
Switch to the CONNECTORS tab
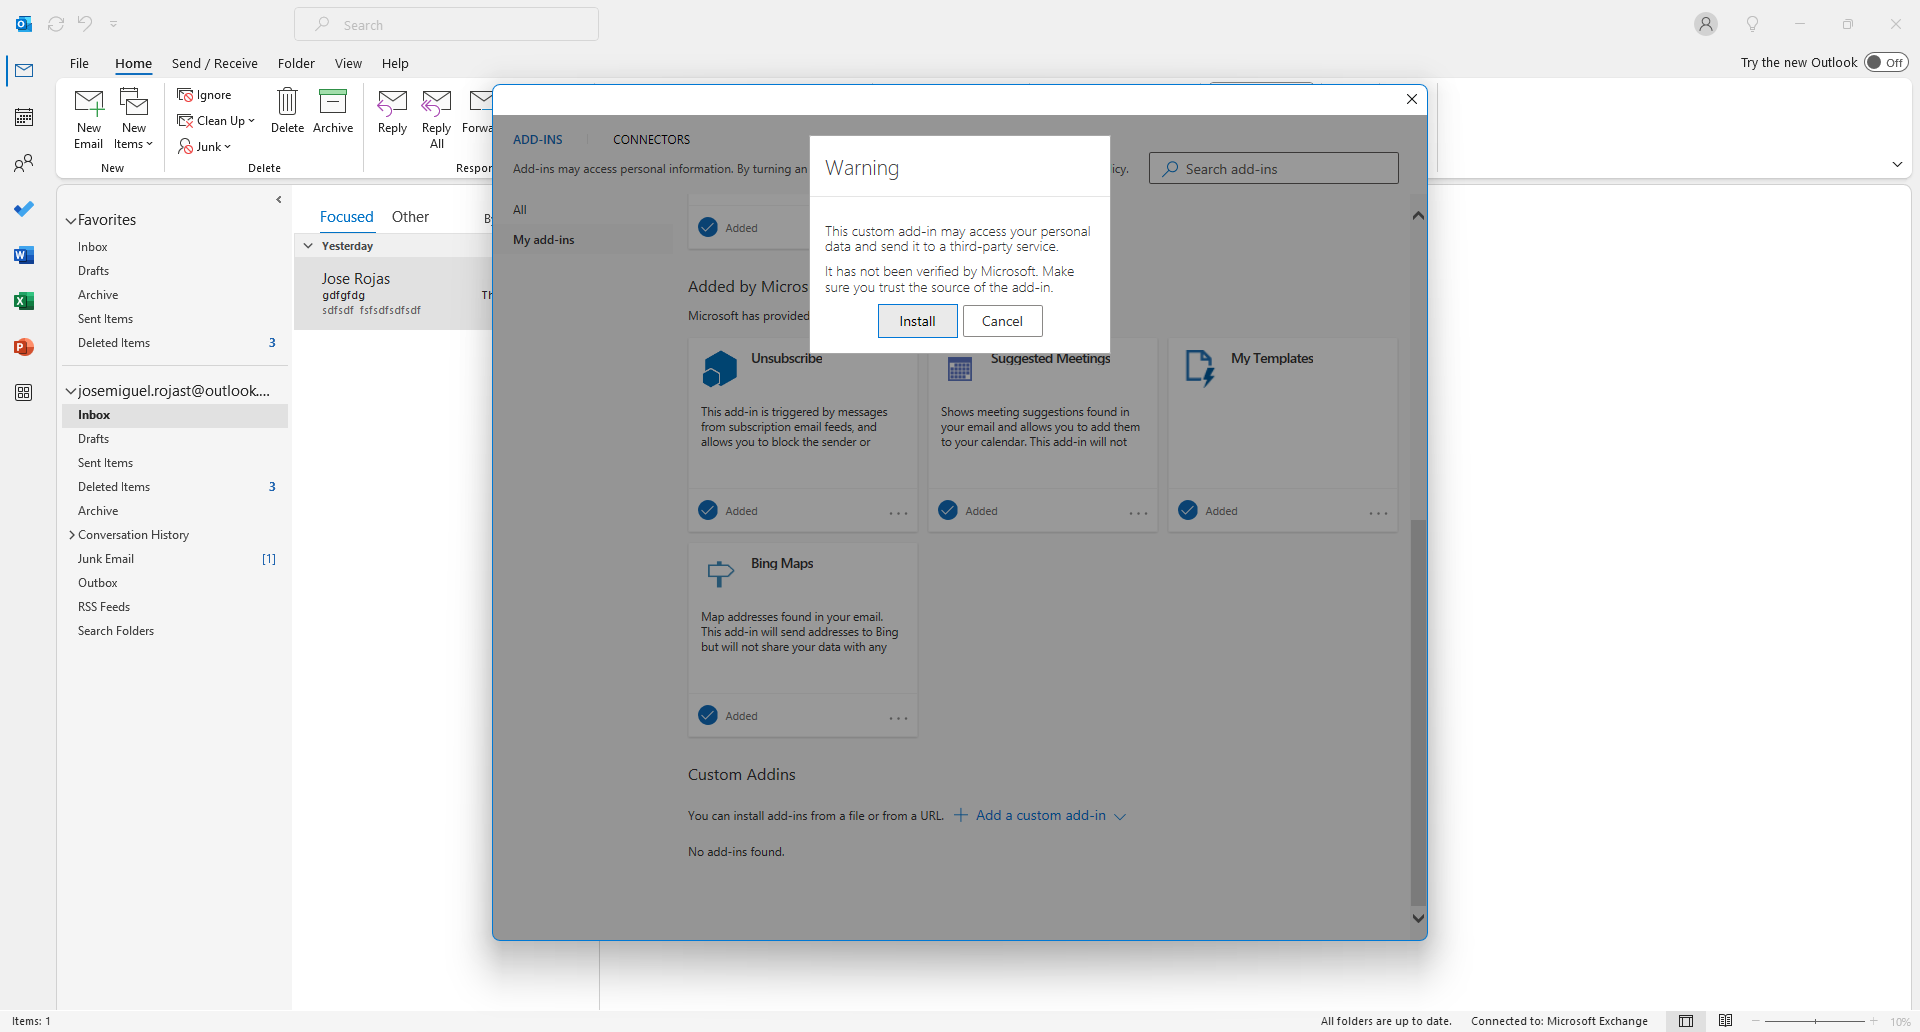[x=651, y=140]
